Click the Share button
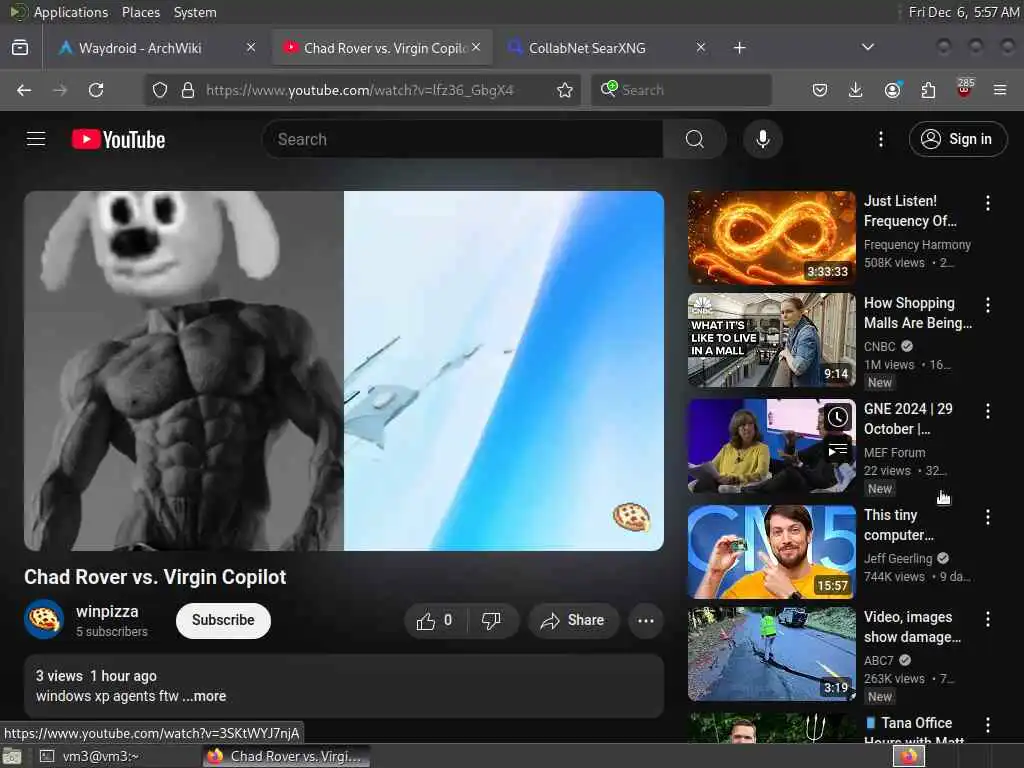The image size is (1024, 768). (572, 620)
